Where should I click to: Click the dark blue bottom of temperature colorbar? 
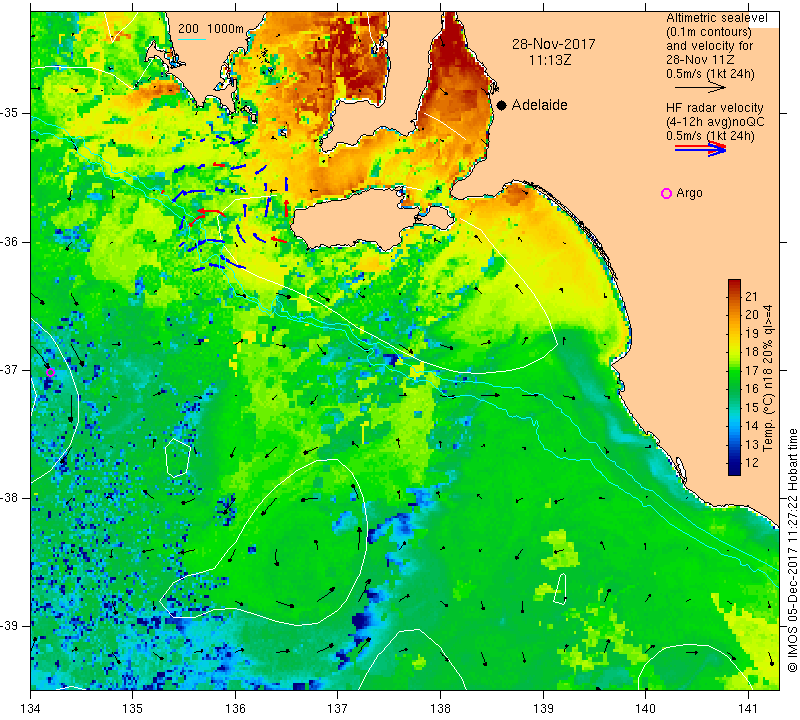tap(734, 470)
